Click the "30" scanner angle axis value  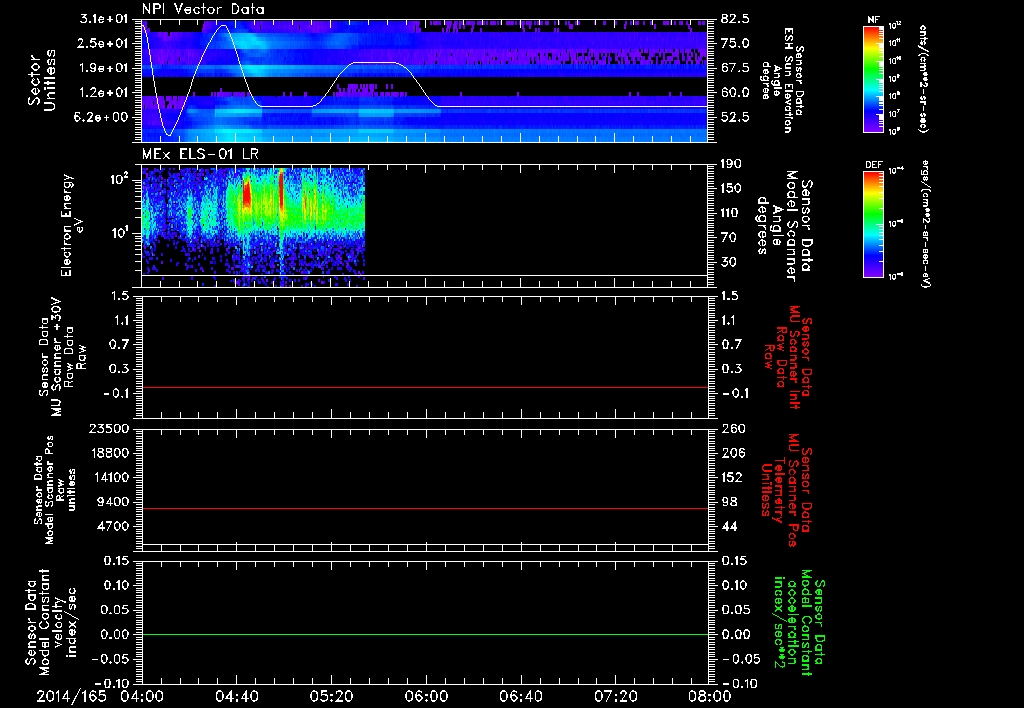tap(728, 263)
